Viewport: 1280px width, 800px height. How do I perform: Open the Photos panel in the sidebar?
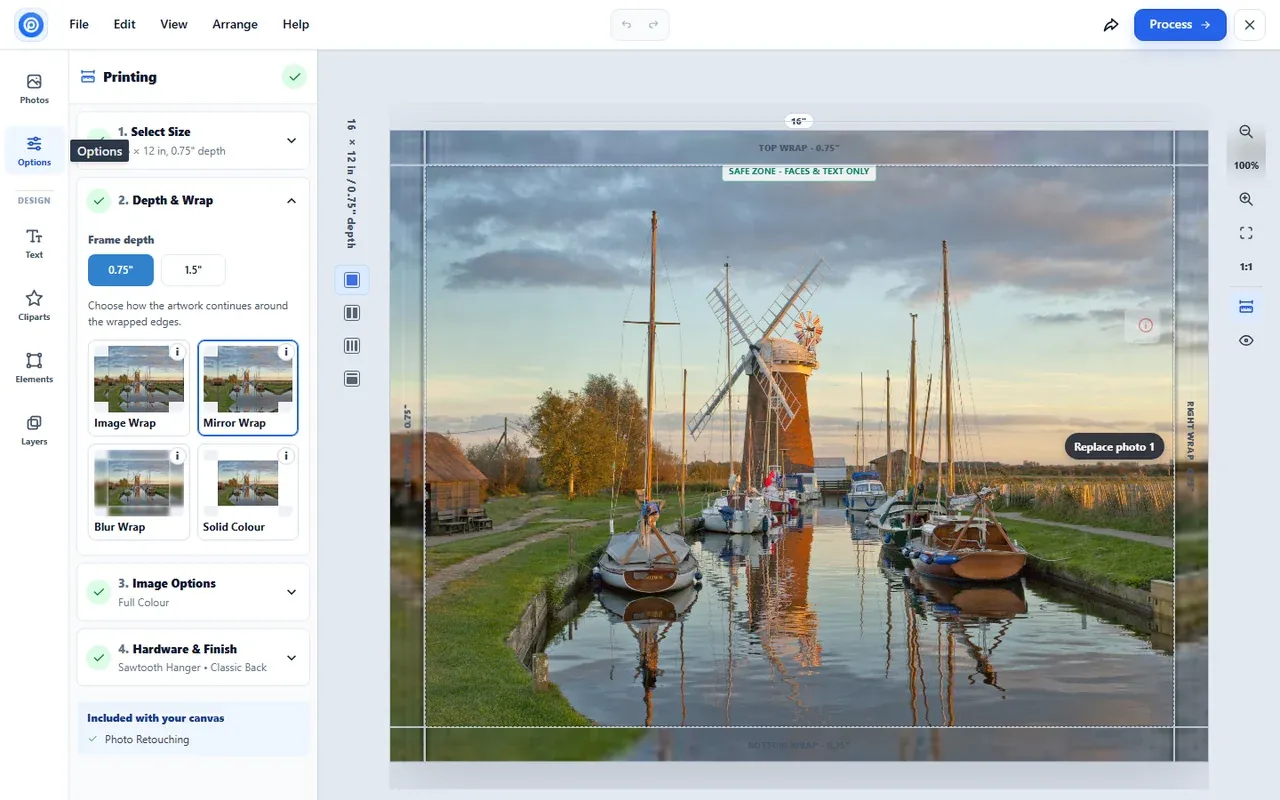pos(34,88)
